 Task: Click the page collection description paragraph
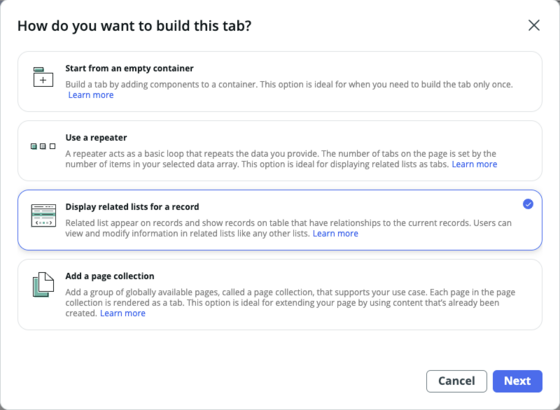[x=290, y=302]
